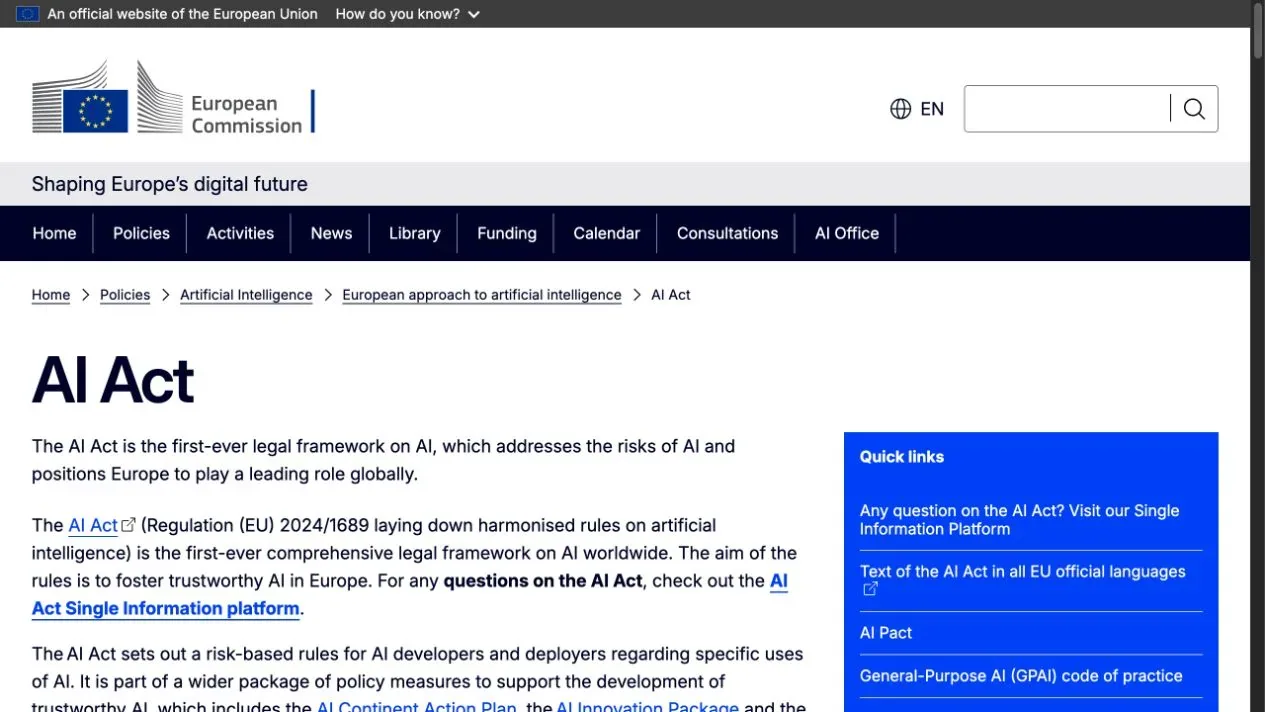Viewport: 1265px width, 712px height.
Task: Click the AI Act page heading
Action: coord(113,380)
